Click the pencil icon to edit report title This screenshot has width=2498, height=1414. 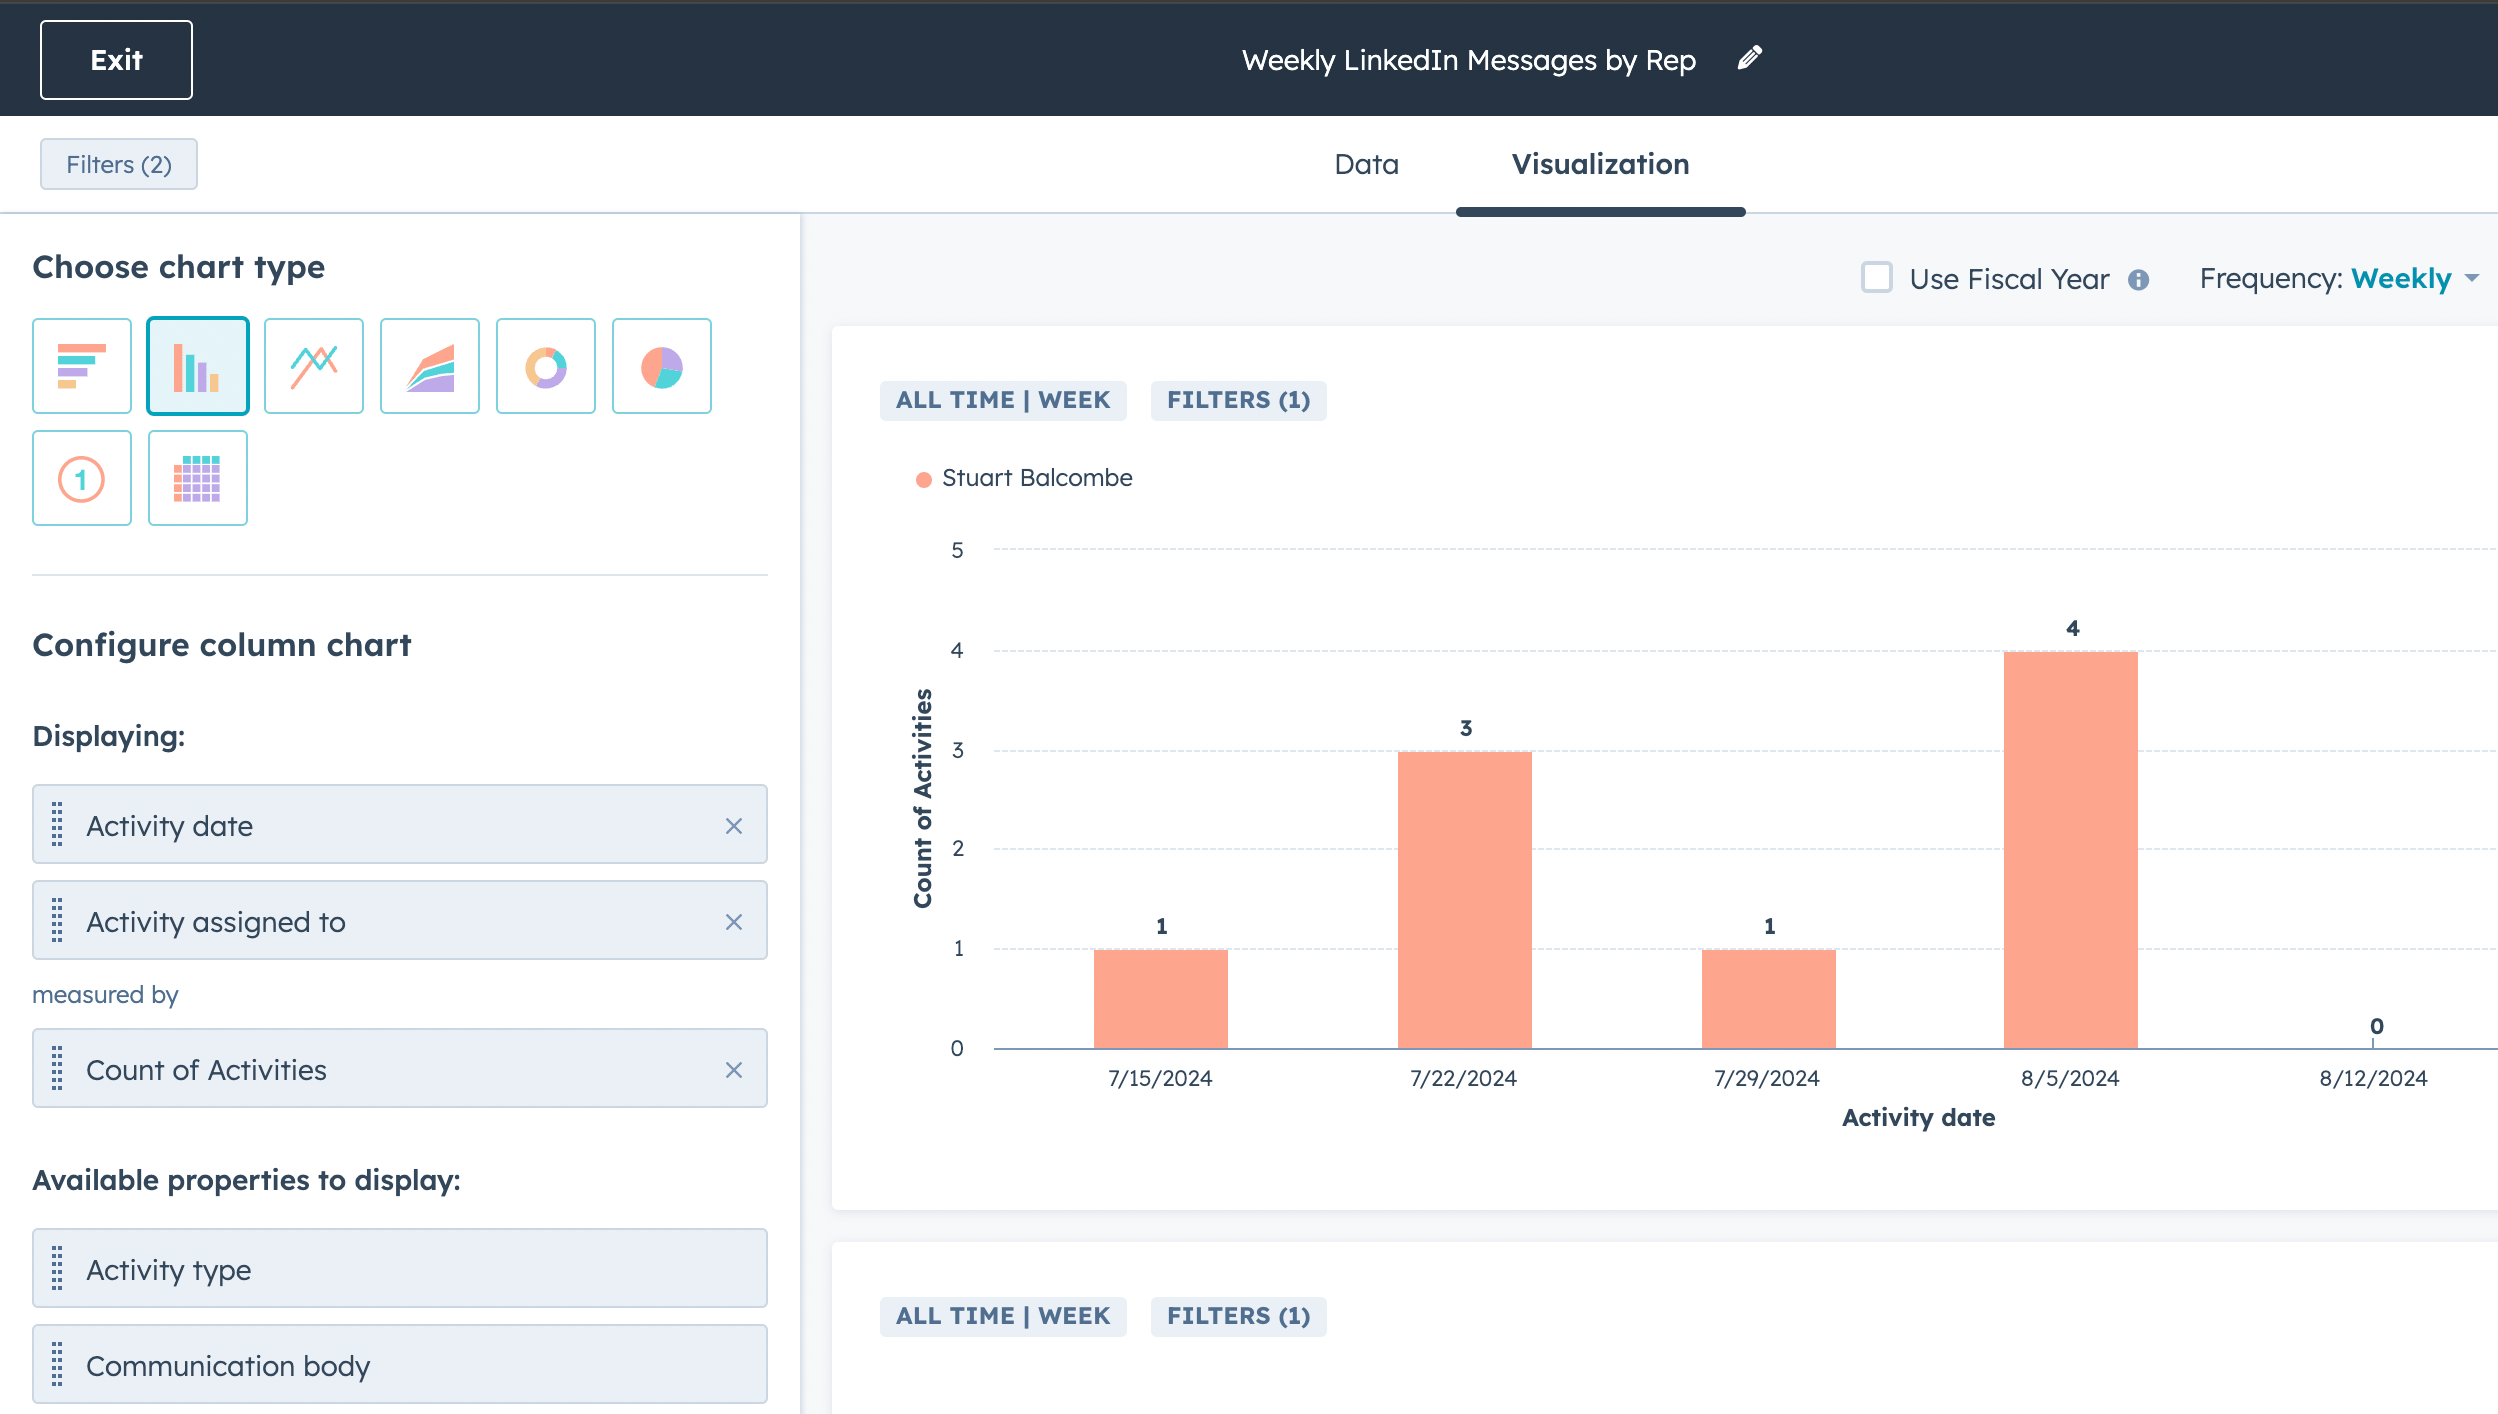coord(1749,59)
